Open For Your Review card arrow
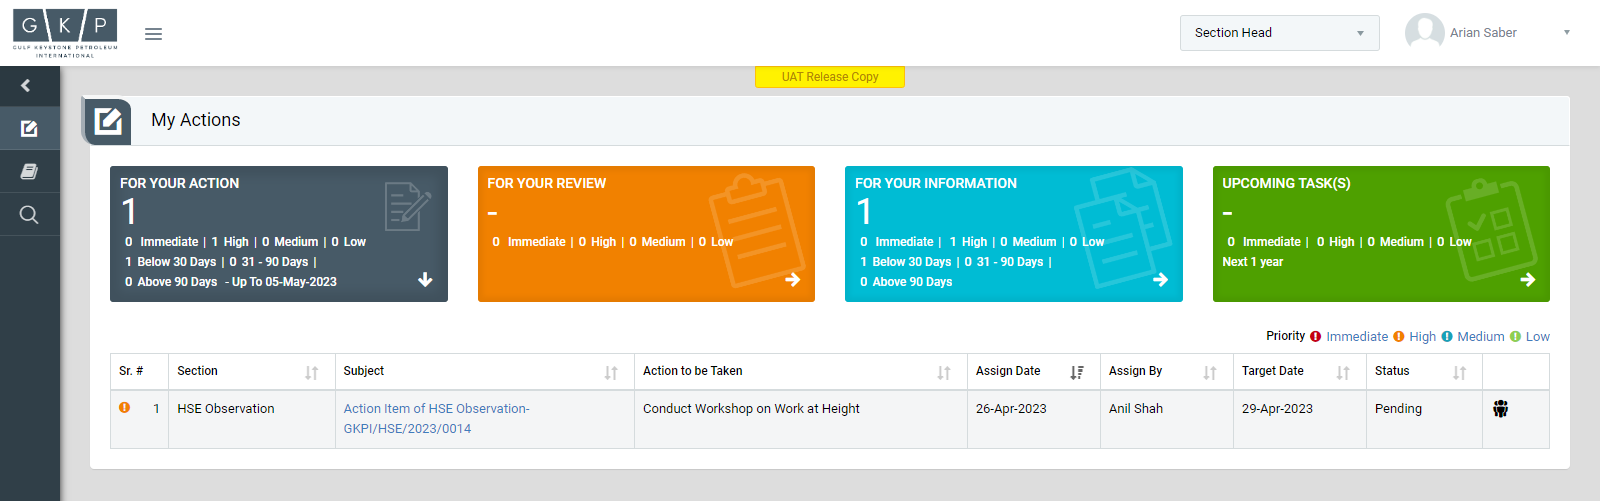 point(793,280)
